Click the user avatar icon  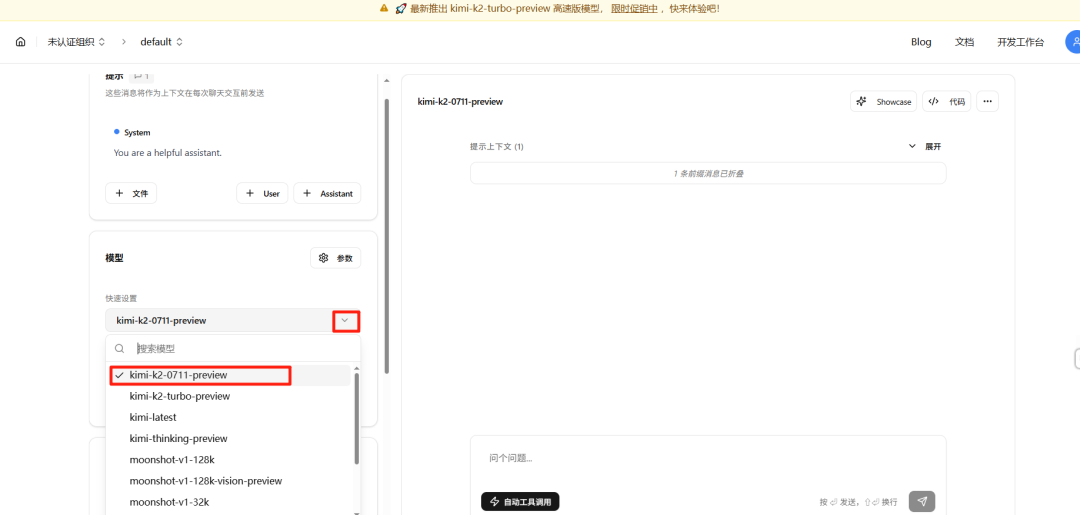click(x=1073, y=42)
